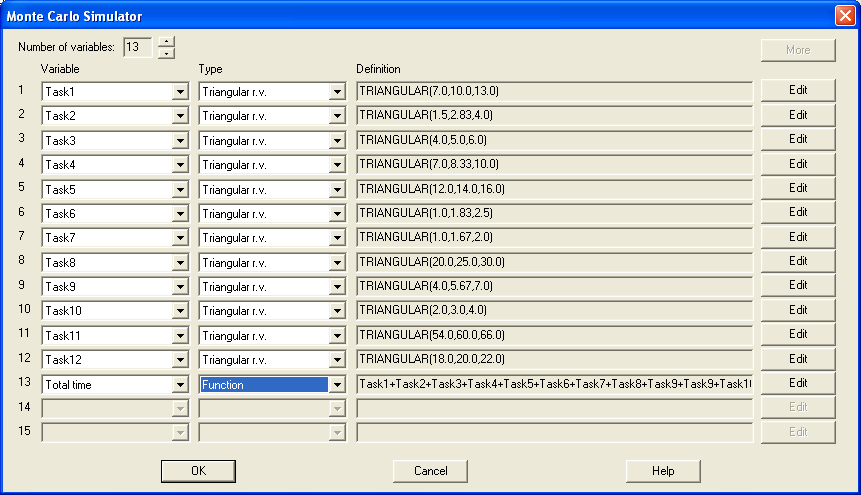861x495 pixels.
Task: Expand the Total time variable dropdown
Action: [180, 384]
